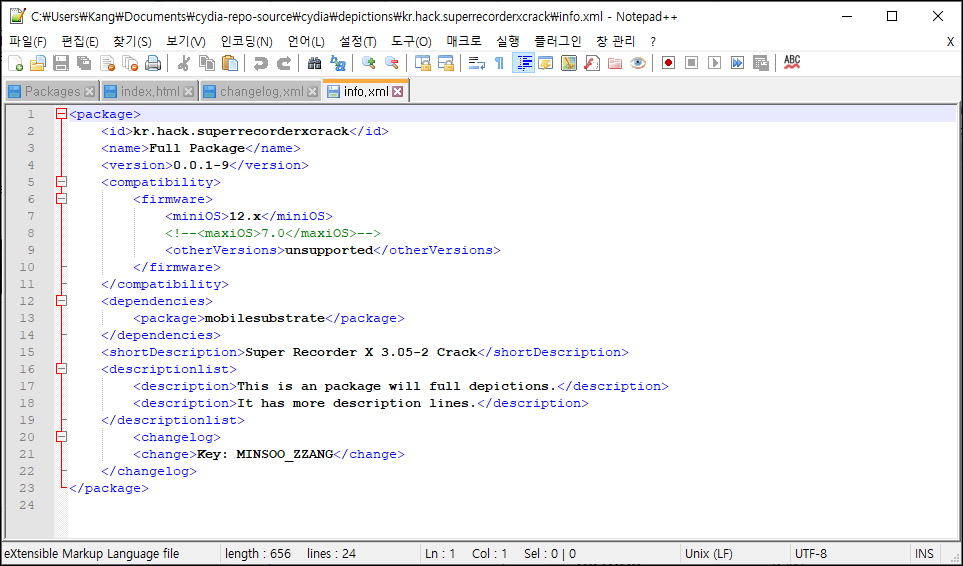Collapse the compatibility fold at line 5
The width and height of the screenshot is (963, 566).
click(61, 182)
